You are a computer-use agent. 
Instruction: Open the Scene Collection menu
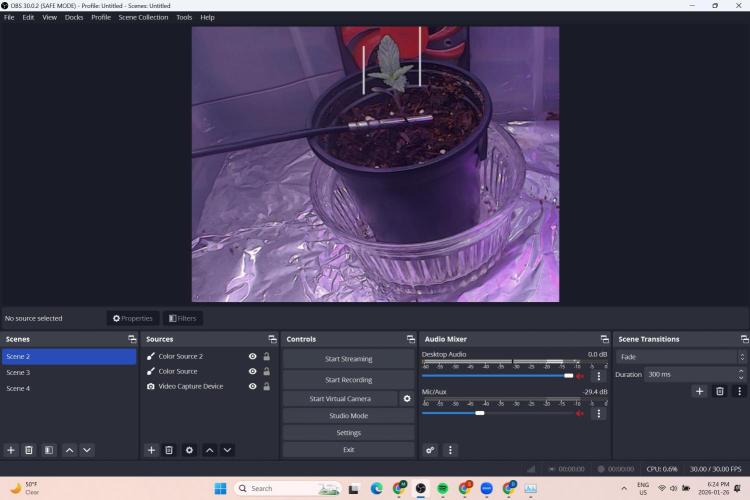pos(143,17)
